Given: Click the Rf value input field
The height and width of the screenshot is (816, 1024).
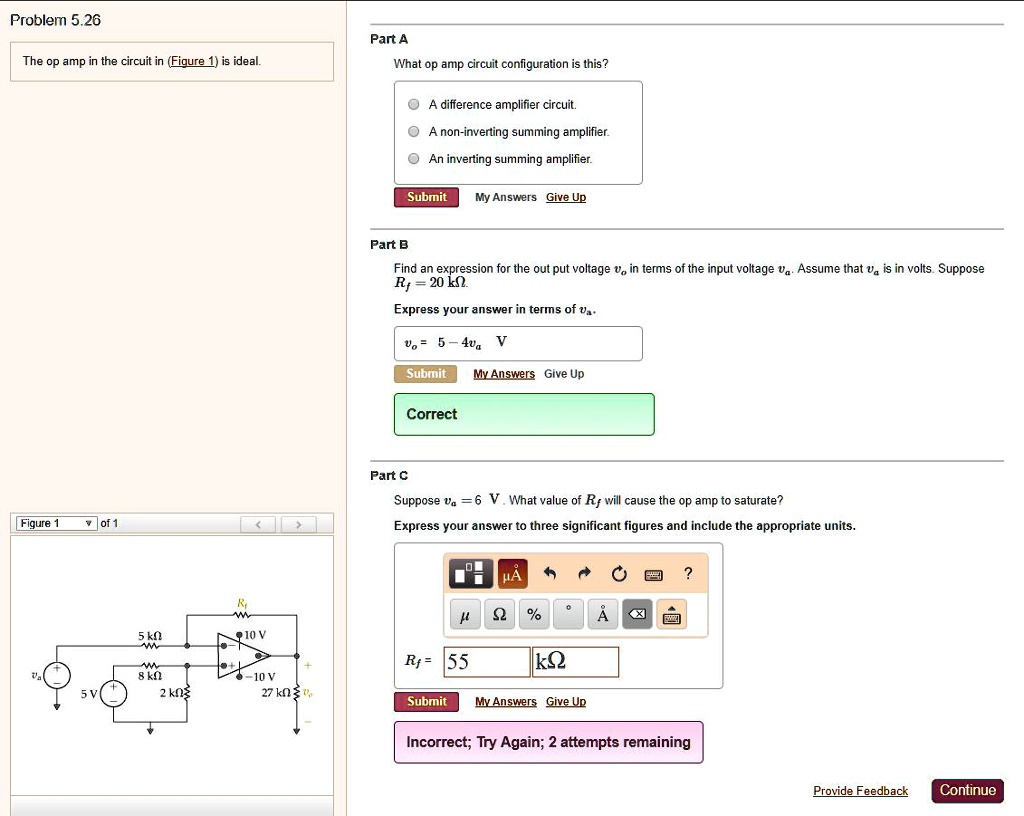Looking at the screenshot, I should tap(488, 661).
